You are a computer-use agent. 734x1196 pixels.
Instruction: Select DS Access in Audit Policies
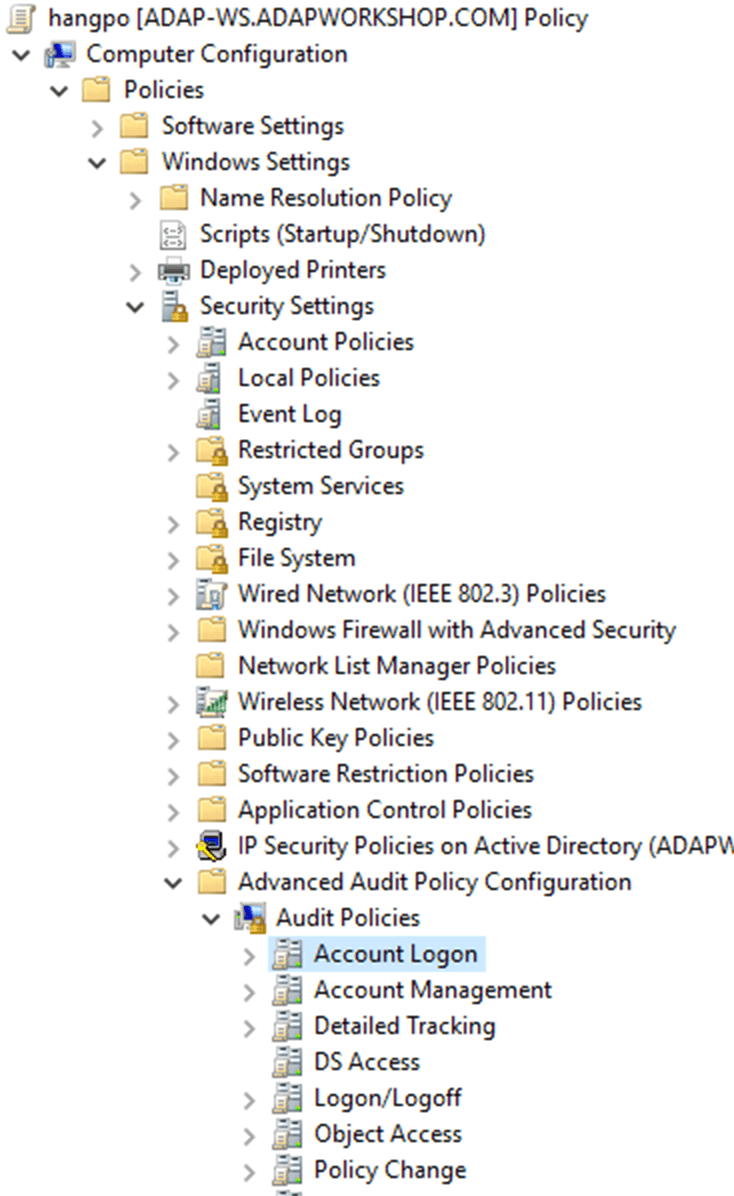pos(367,1062)
